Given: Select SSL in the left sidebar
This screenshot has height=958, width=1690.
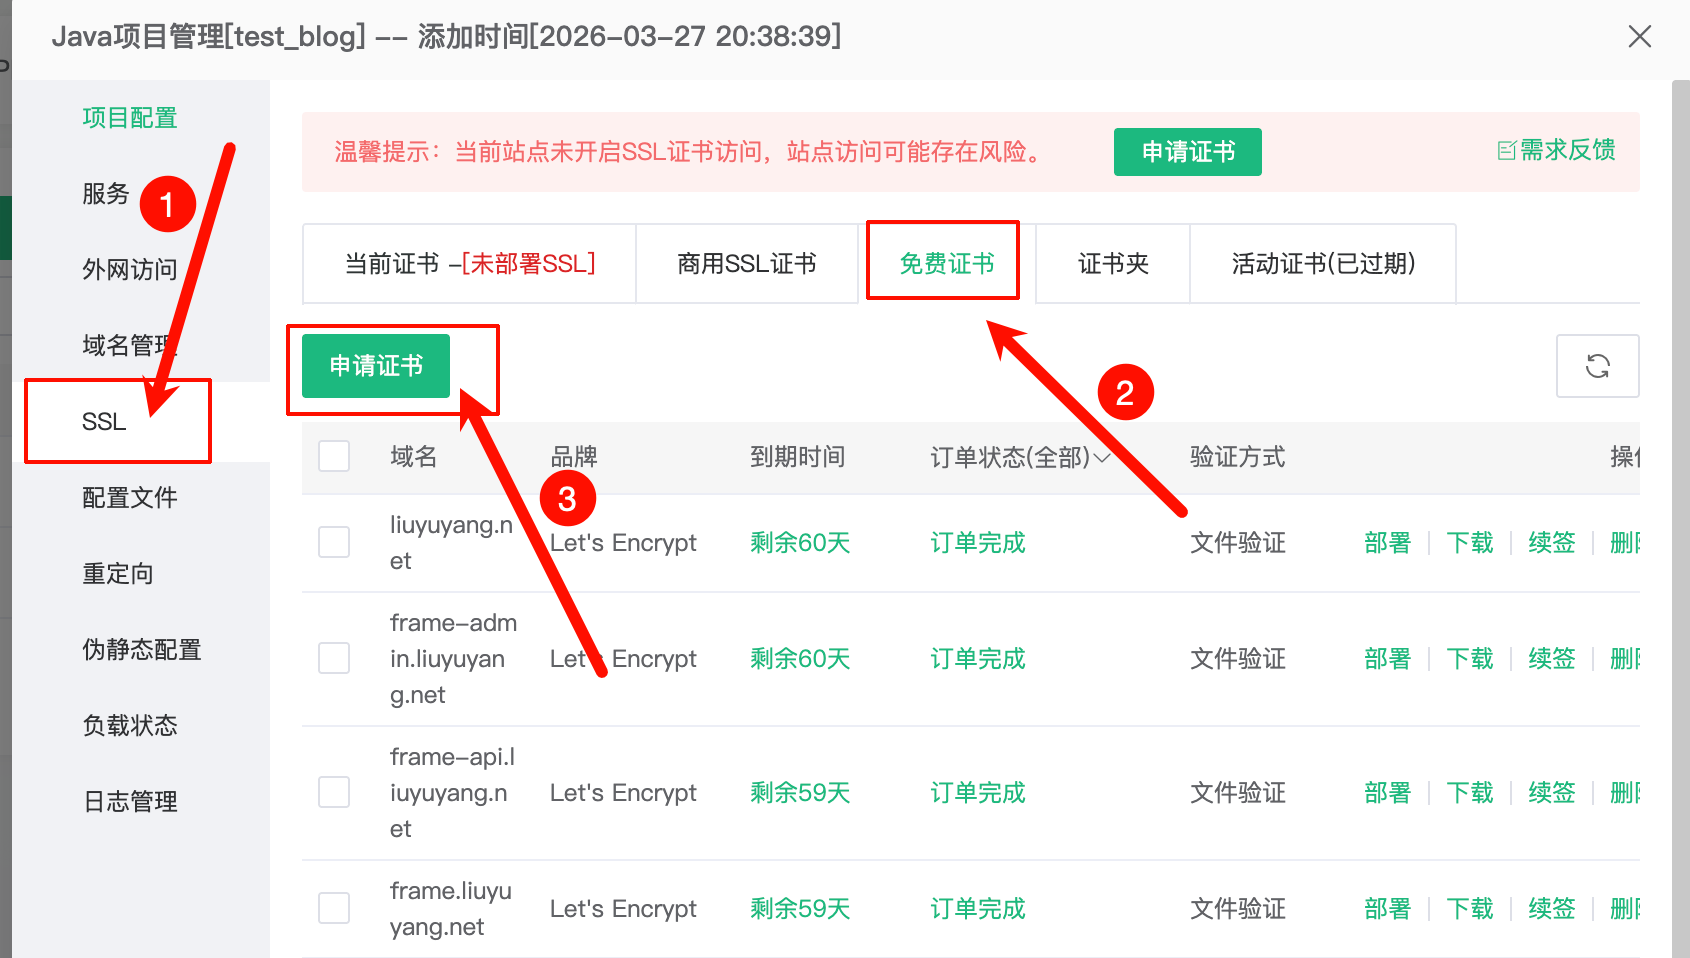Looking at the screenshot, I should [x=104, y=421].
